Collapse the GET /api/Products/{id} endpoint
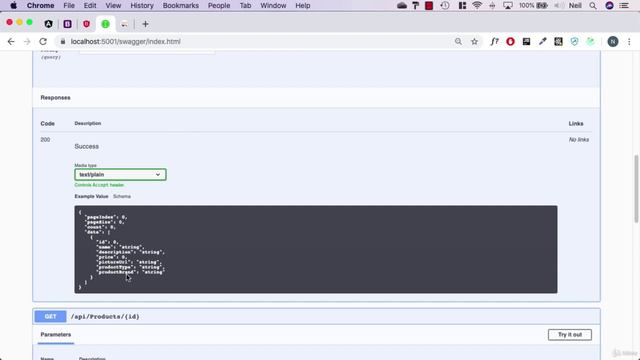This screenshot has width=640, height=360. pyautogui.click(x=316, y=317)
